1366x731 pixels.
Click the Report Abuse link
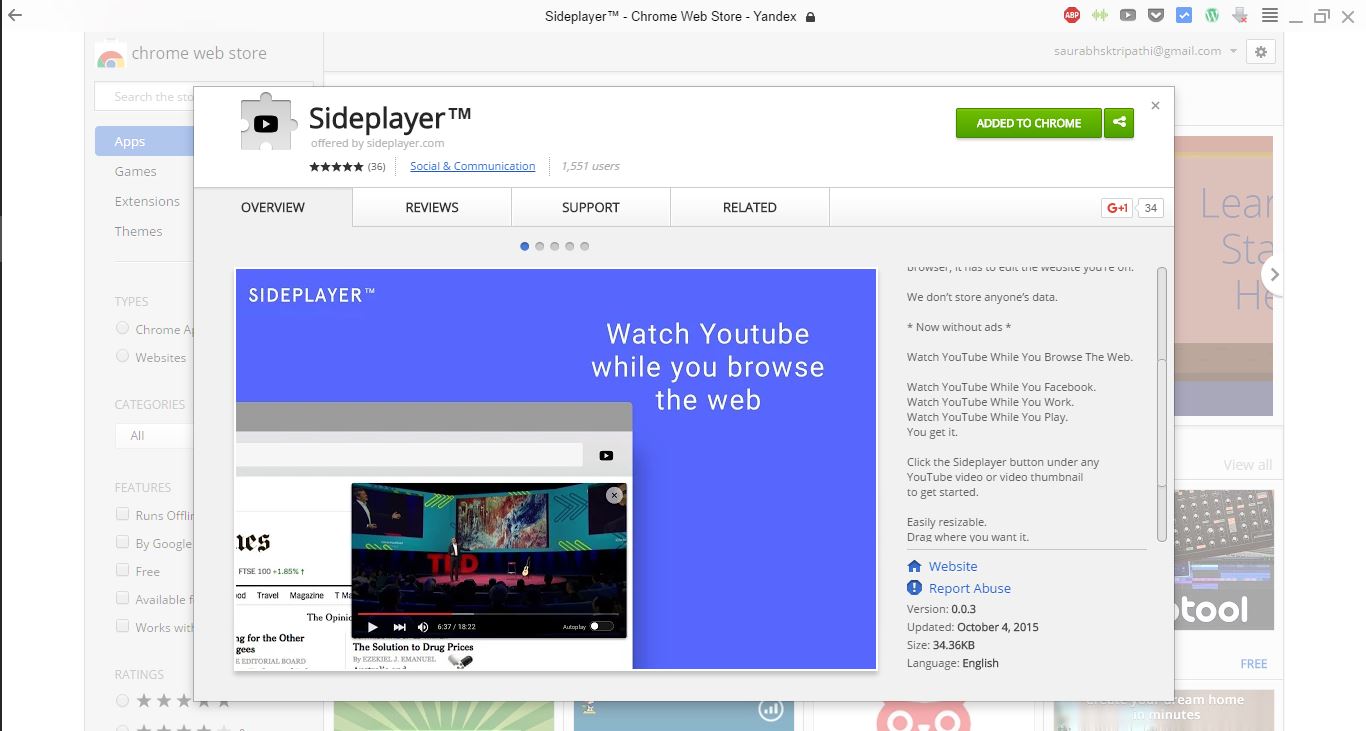point(970,588)
